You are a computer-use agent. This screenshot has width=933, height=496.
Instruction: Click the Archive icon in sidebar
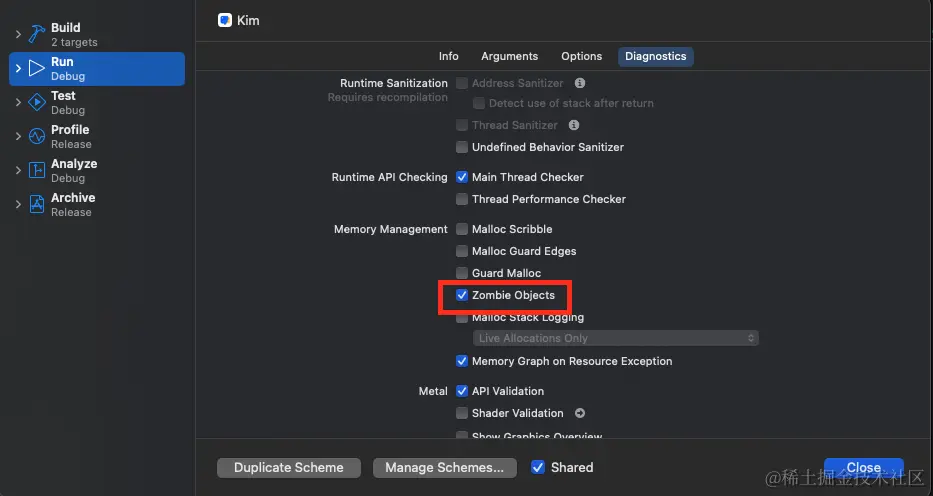tap(37, 204)
